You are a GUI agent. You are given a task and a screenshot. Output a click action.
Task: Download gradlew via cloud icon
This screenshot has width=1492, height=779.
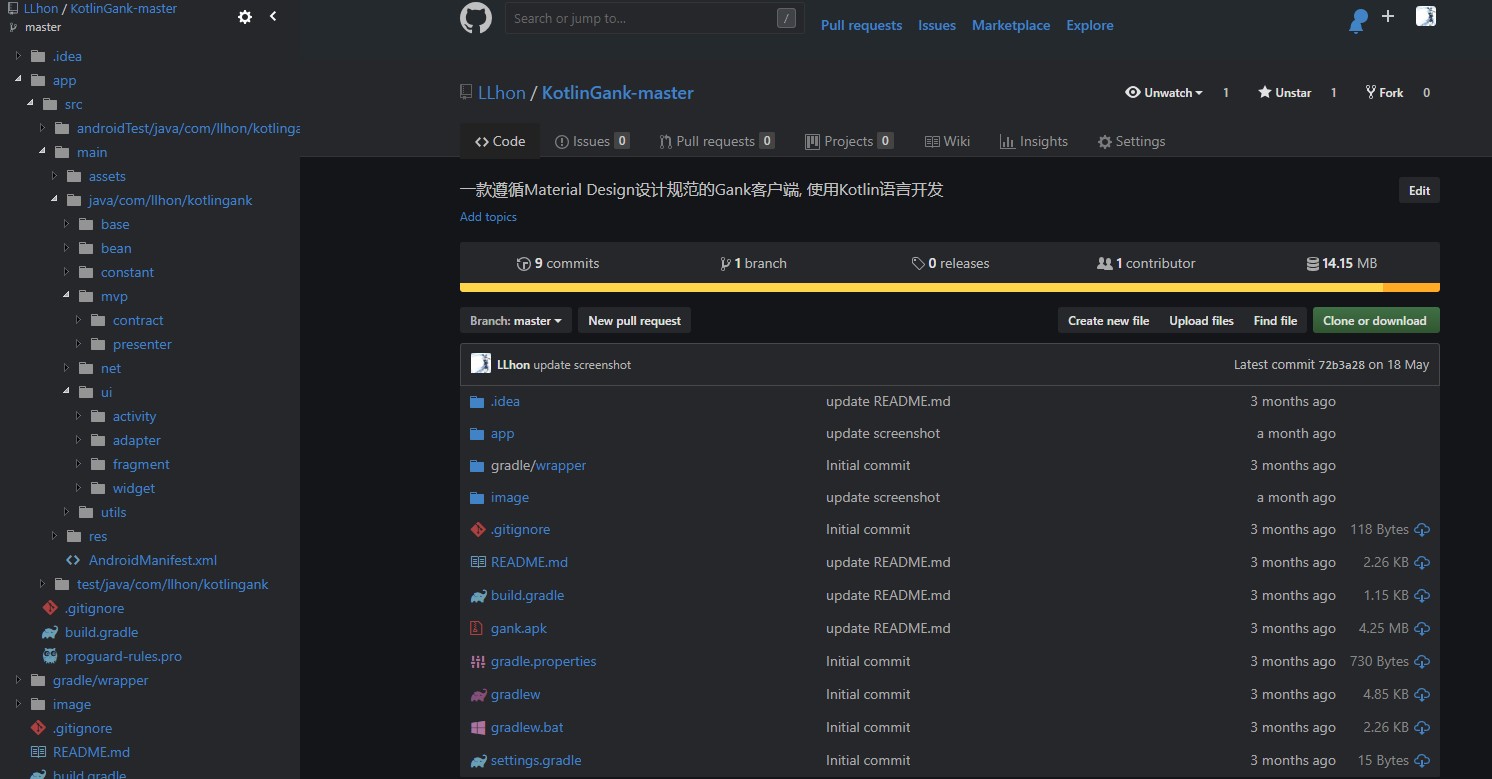pos(1422,695)
